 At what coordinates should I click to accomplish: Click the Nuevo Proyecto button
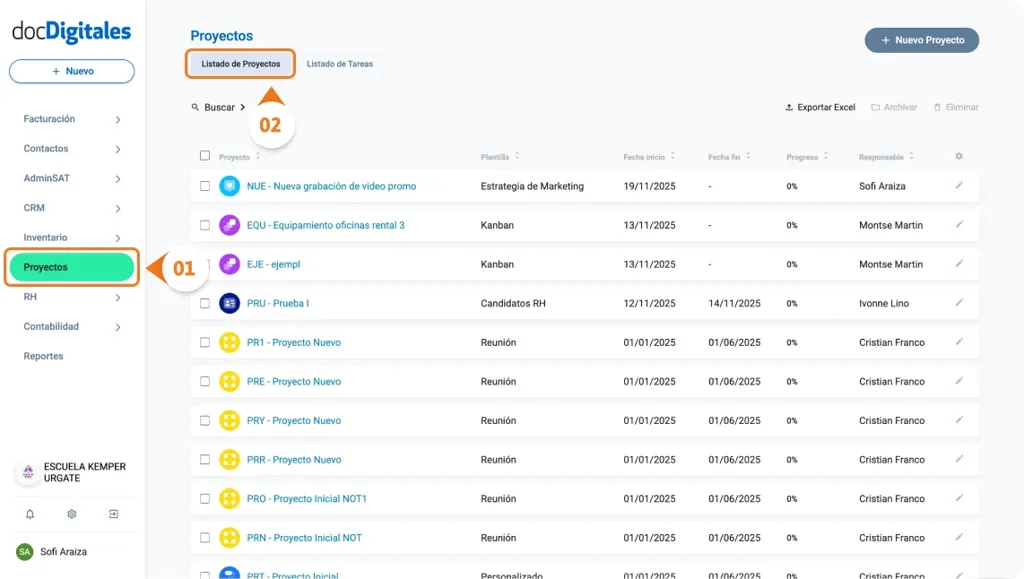pyautogui.click(x=921, y=40)
